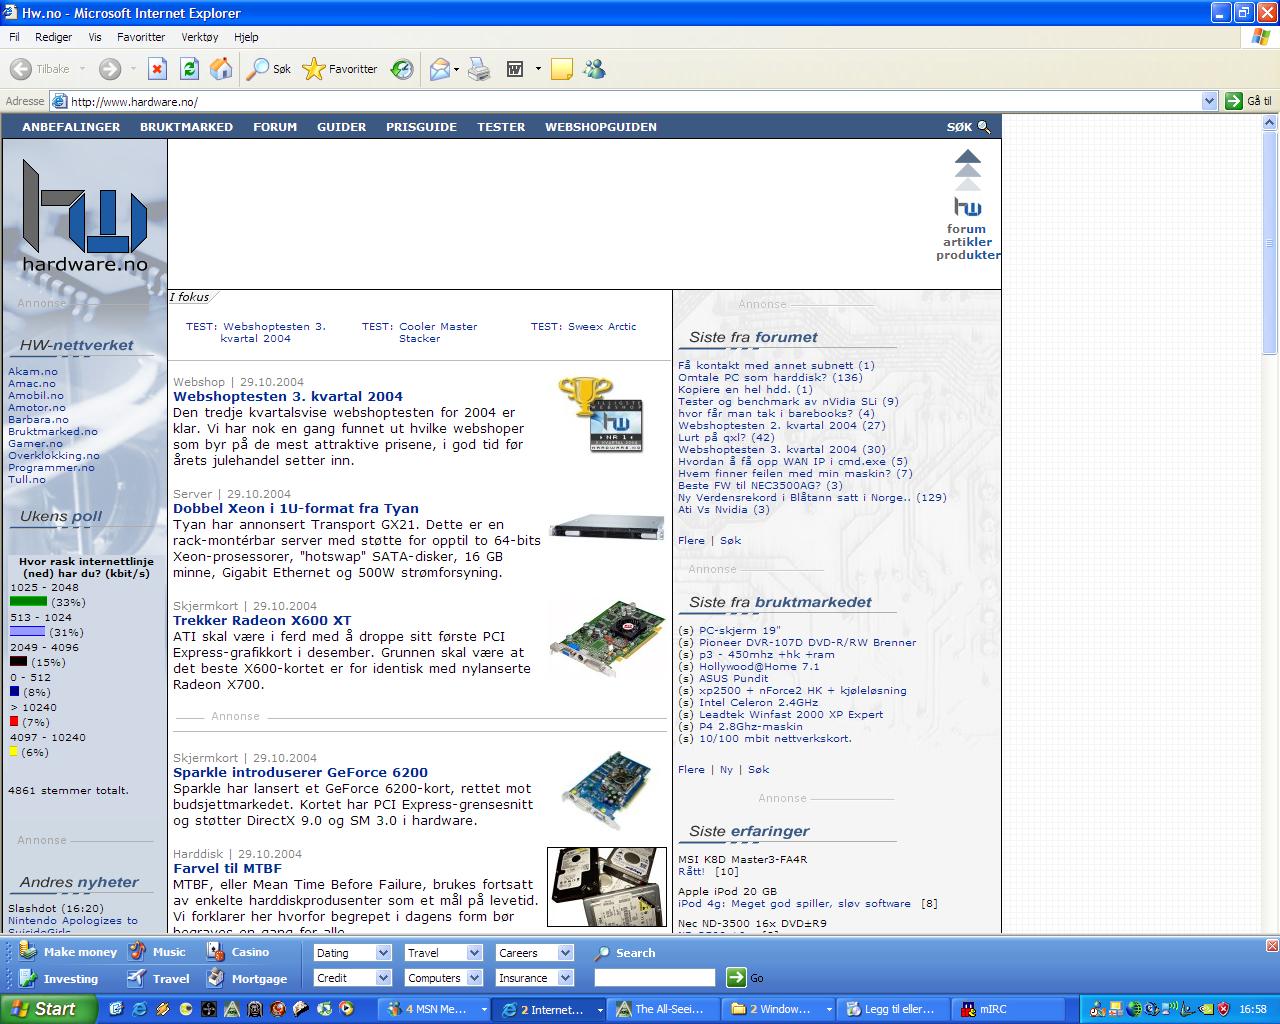Click the hardware.no logo

pyautogui.click(x=85, y=215)
